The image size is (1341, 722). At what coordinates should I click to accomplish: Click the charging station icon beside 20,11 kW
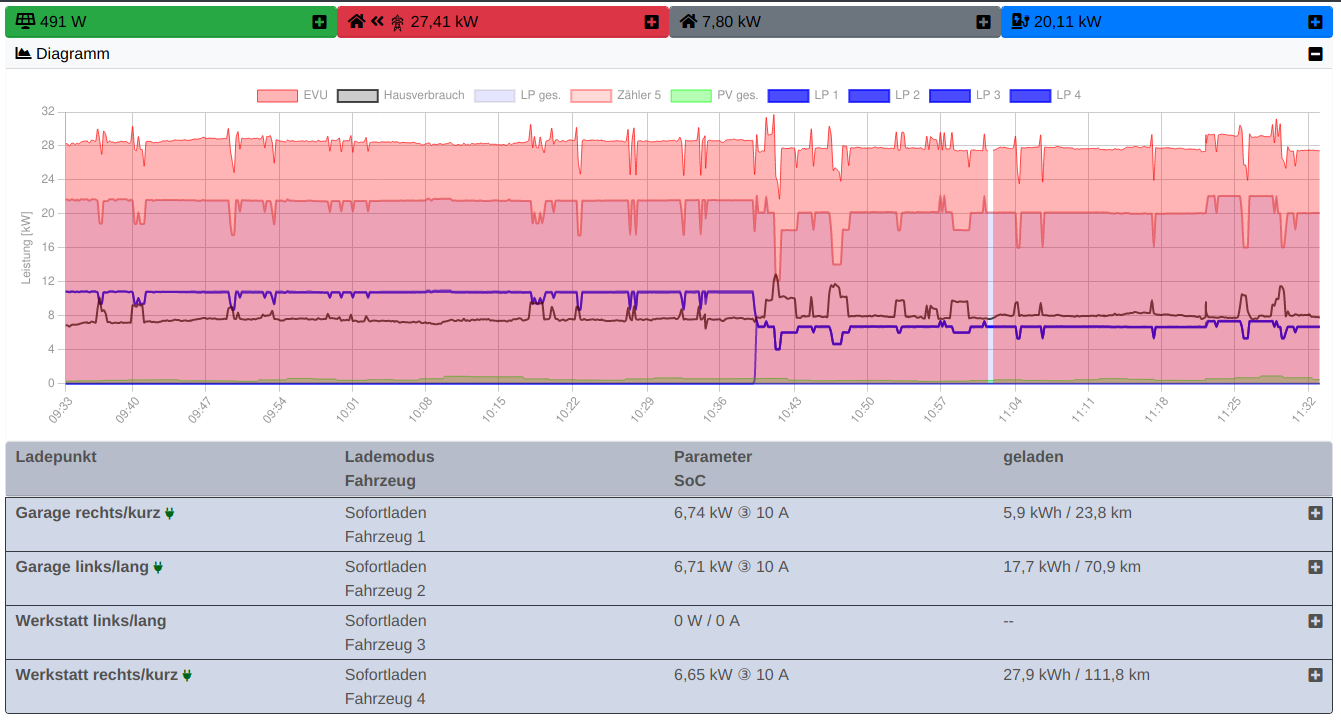pos(1020,21)
